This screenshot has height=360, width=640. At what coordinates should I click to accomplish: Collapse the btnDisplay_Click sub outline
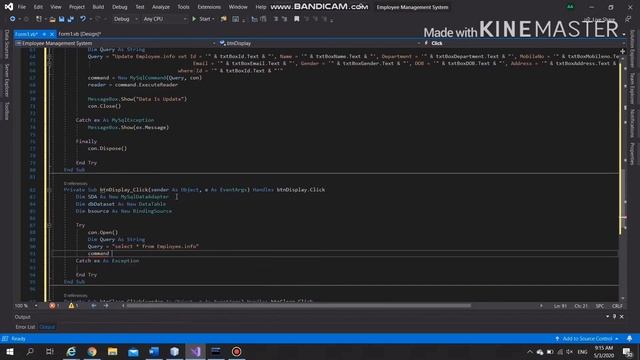[x=49, y=190]
